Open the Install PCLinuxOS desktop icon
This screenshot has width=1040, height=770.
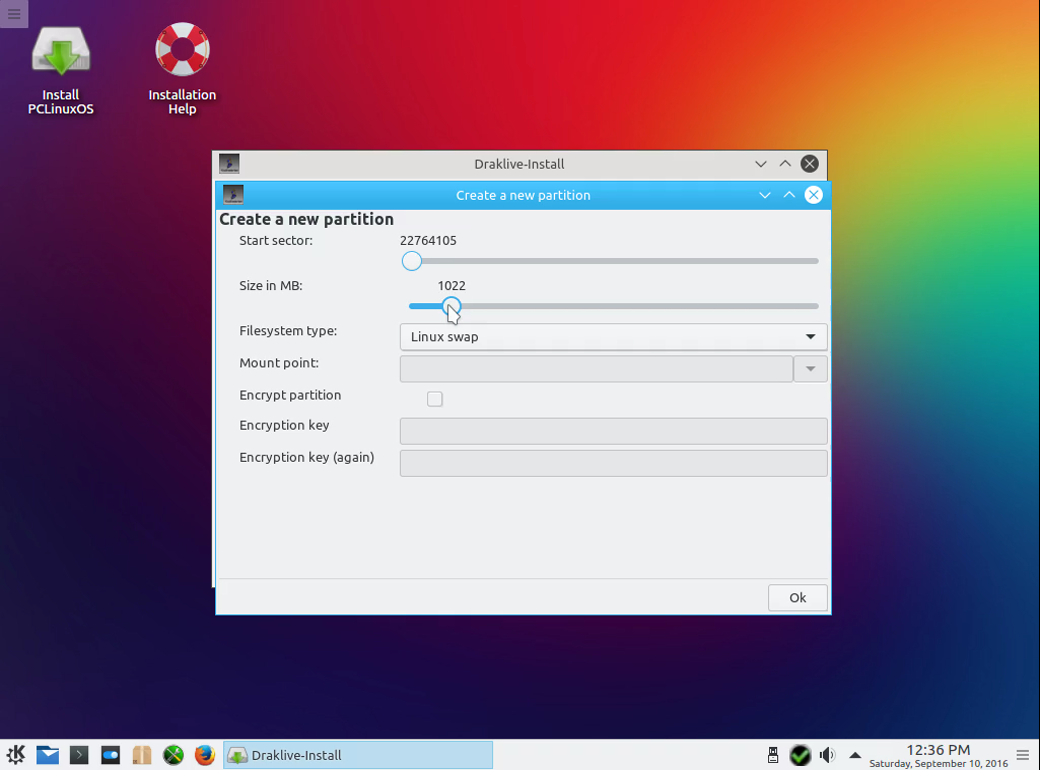click(x=60, y=69)
